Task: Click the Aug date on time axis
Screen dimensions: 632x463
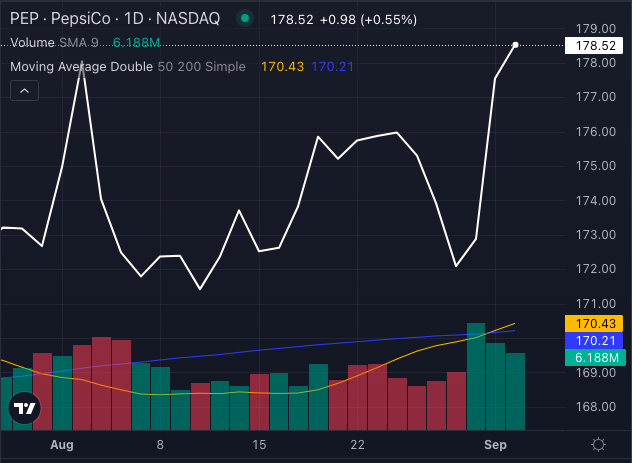Action: 62,444
